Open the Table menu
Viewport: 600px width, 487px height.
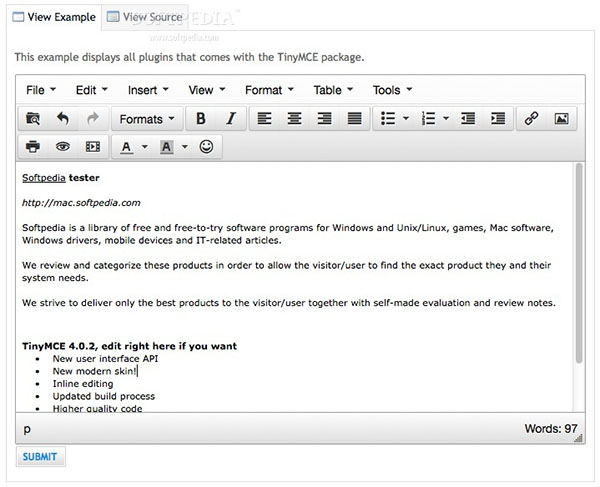click(x=333, y=90)
